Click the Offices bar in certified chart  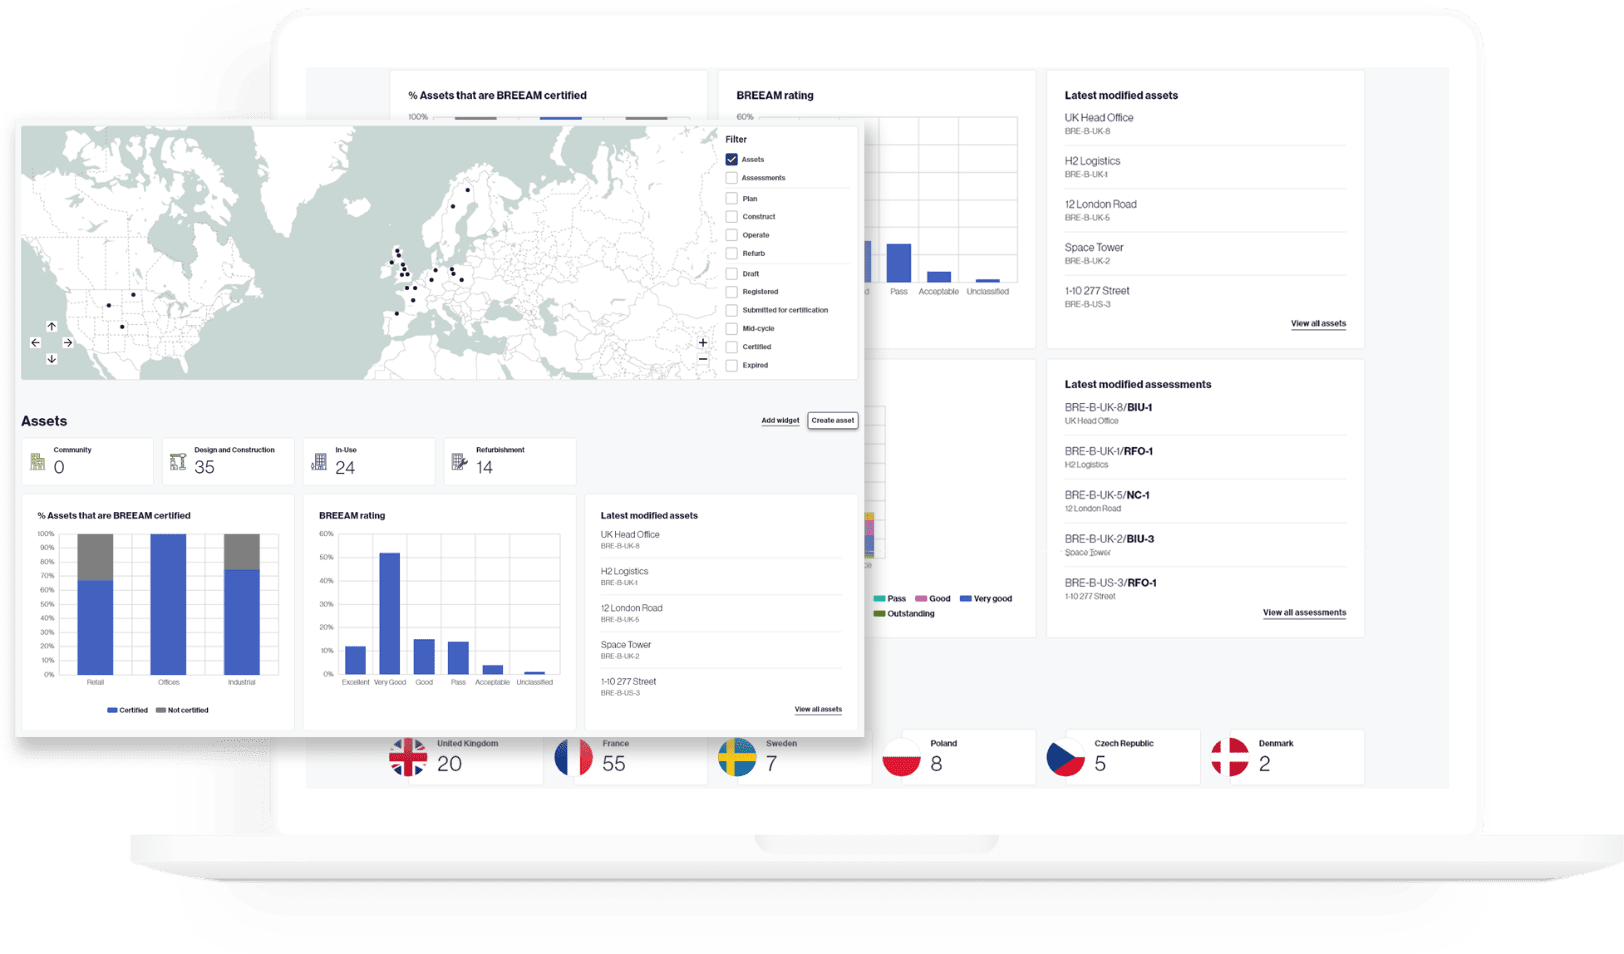click(x=168, y=604)
